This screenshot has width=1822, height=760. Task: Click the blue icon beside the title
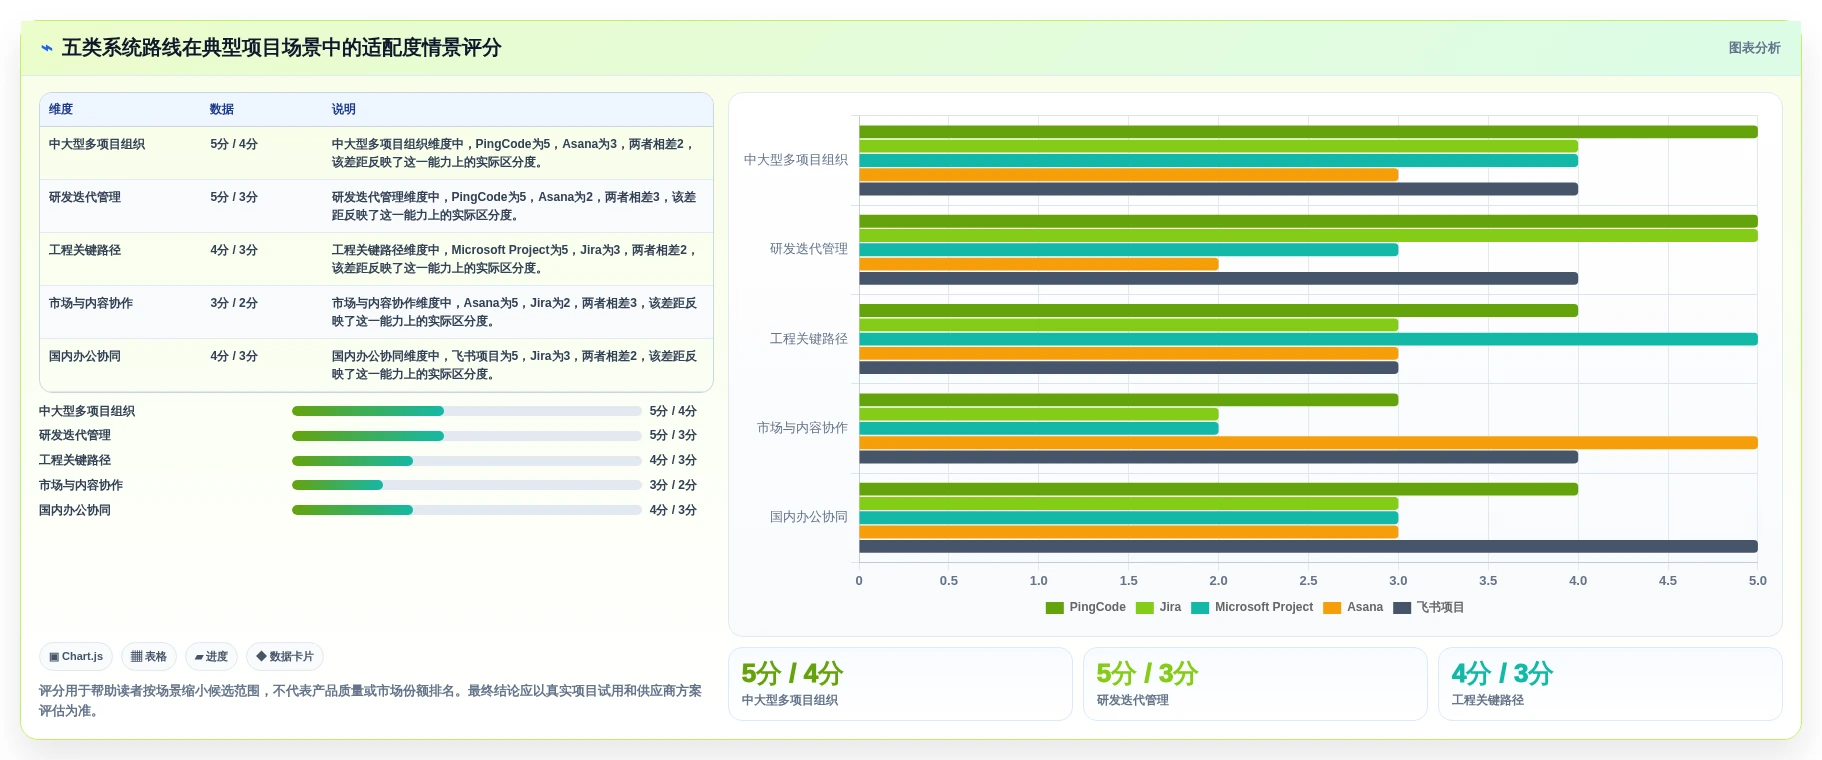(46, 48)
